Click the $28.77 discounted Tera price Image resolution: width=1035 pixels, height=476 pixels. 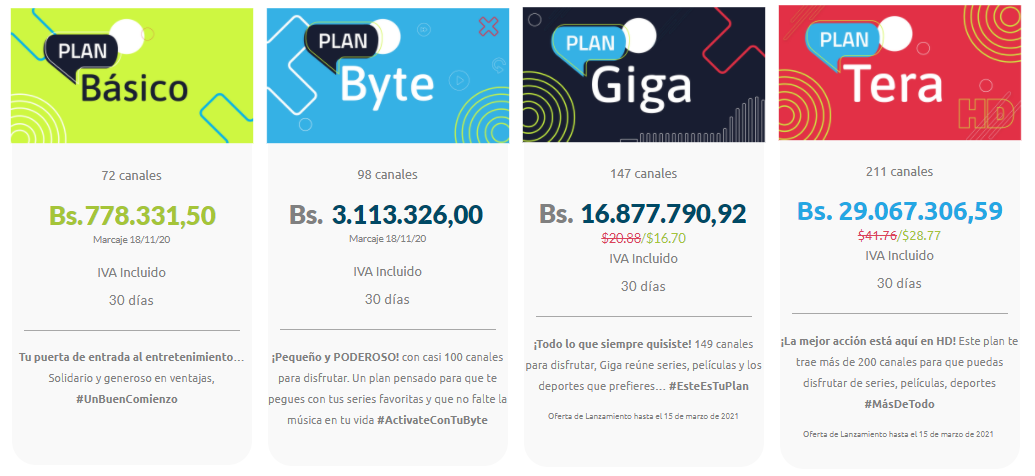tap(920, 236)
